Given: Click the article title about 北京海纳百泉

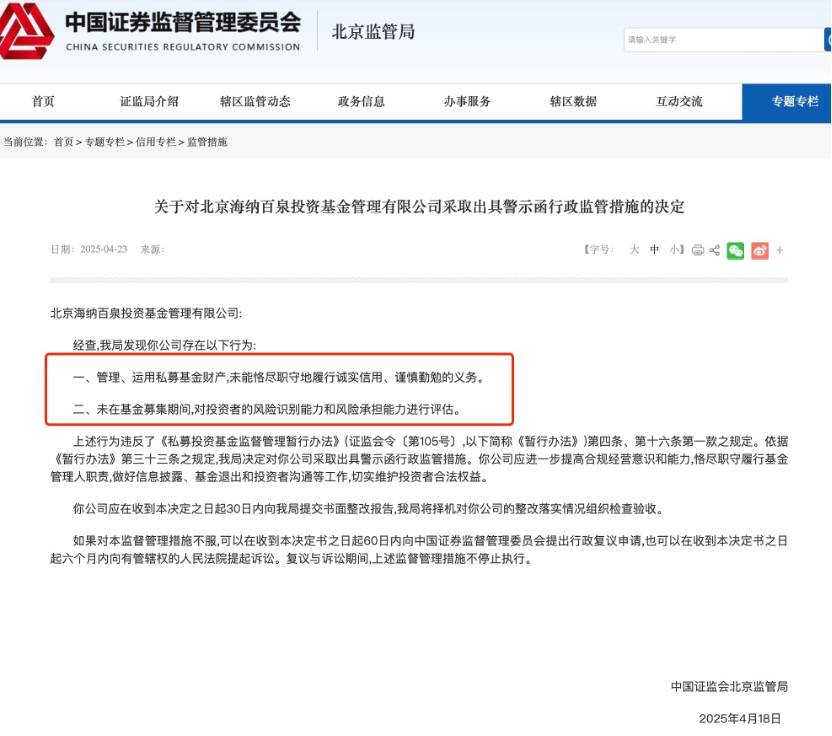Looking at the screenshot, I should 419,206.
